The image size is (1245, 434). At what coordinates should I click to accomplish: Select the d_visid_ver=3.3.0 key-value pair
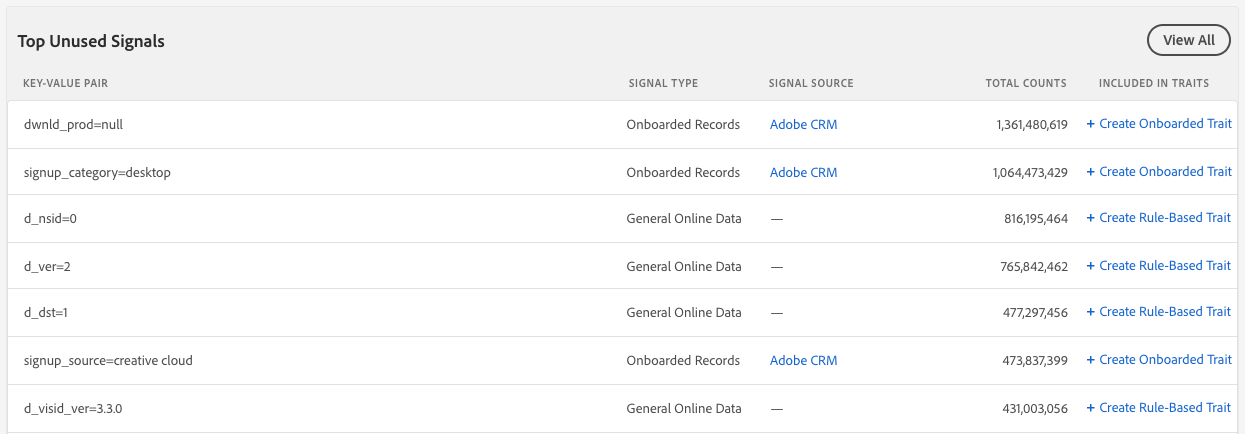(80, 408)
